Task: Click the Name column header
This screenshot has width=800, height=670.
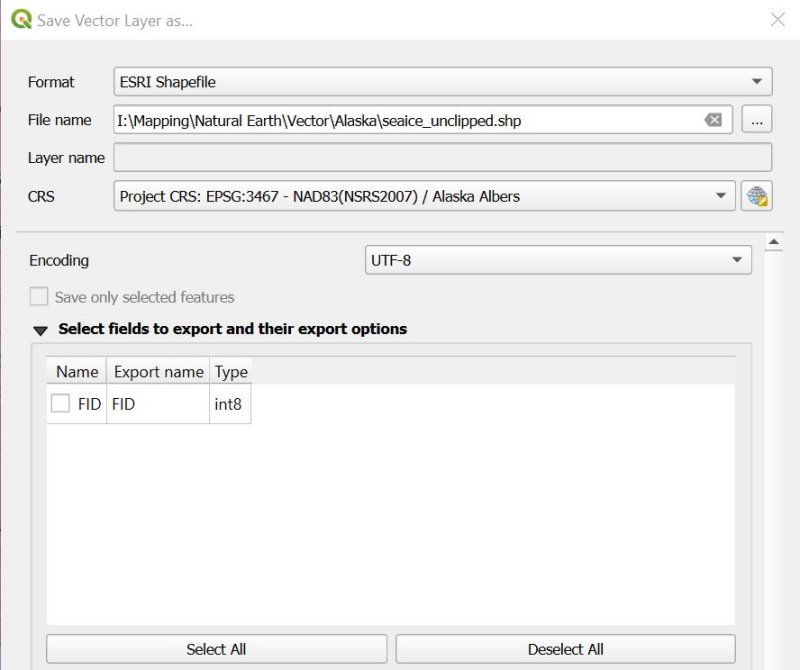Action: (x=77, y=371)
